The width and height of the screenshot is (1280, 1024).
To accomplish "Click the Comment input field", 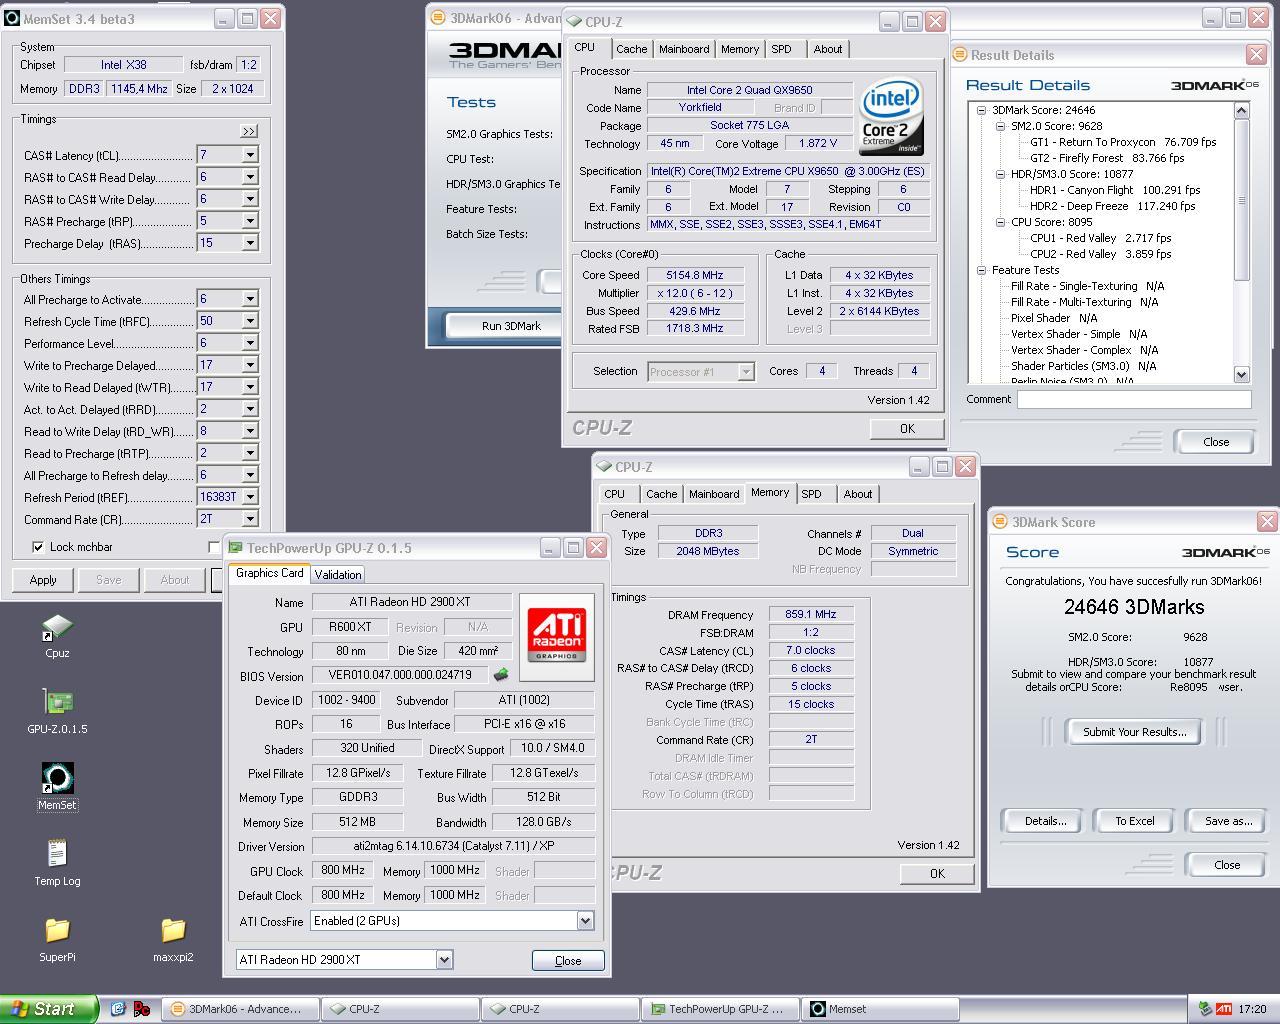I will (1134, 399).
